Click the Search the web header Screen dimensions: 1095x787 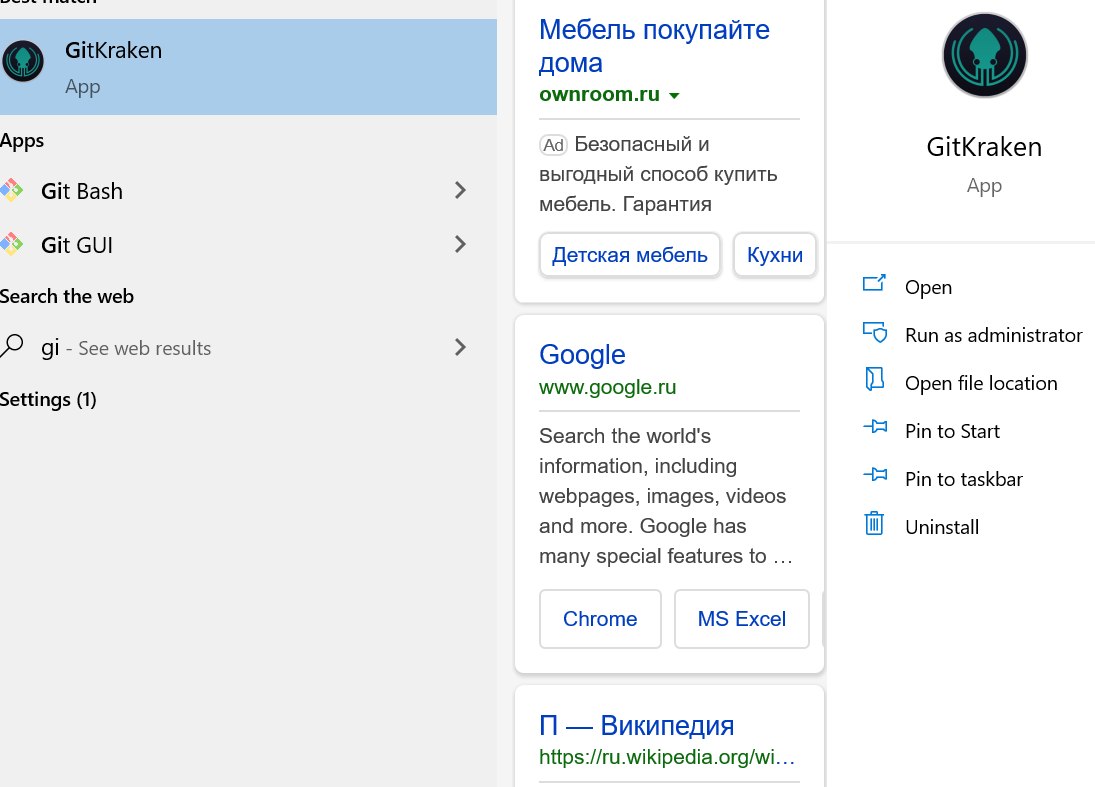point(66,296)
